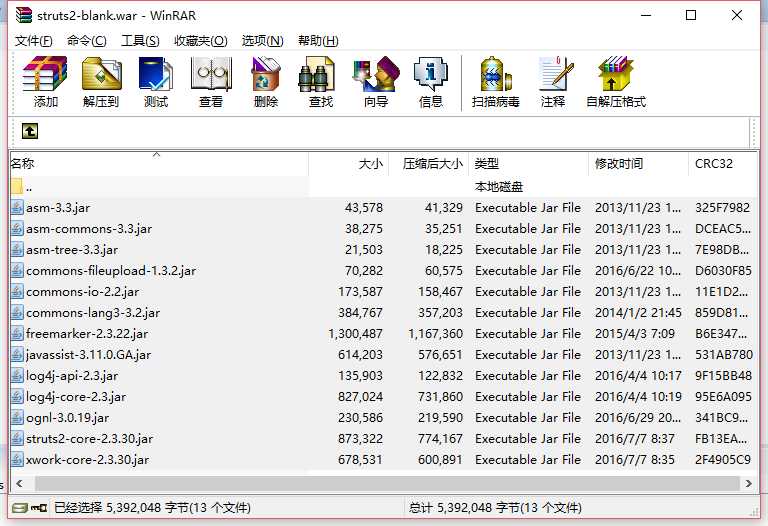Screen dimensions: 768x526
Task: Click the horizontal scrollbar right arrow
Action: [748, 483]
